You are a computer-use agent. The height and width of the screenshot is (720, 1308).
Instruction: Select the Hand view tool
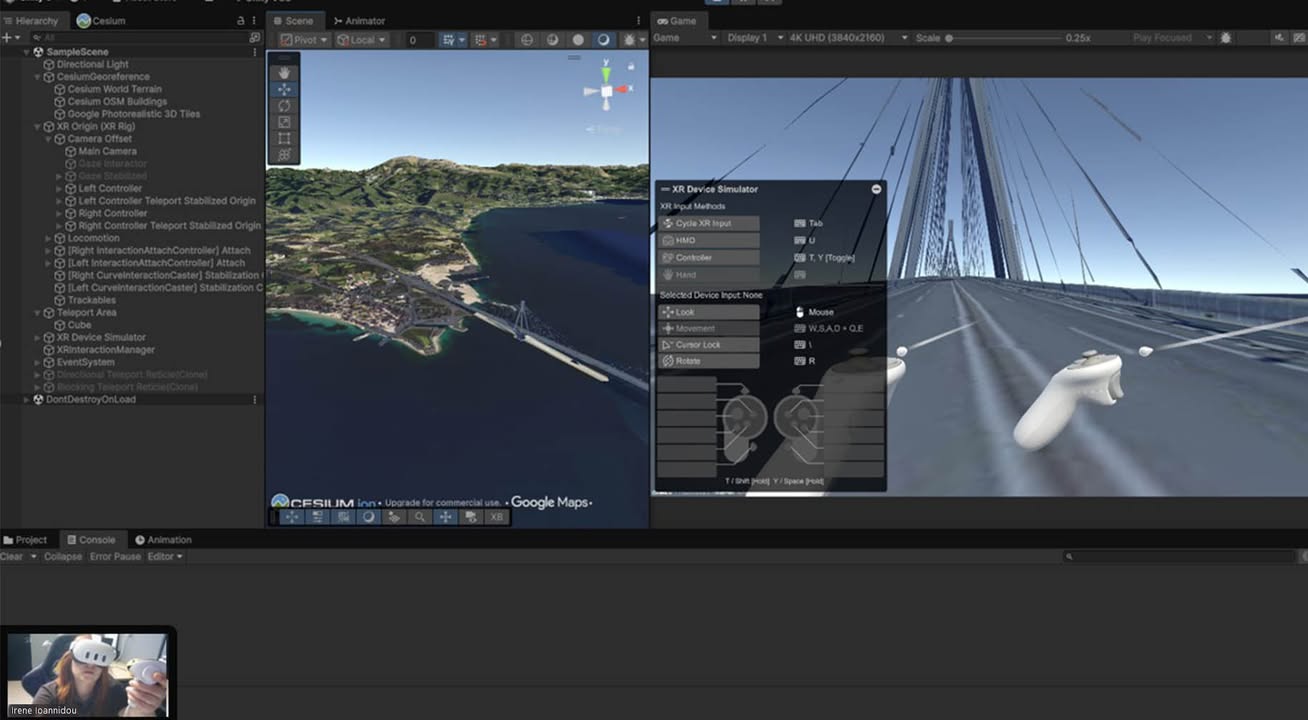click(284, 73)
